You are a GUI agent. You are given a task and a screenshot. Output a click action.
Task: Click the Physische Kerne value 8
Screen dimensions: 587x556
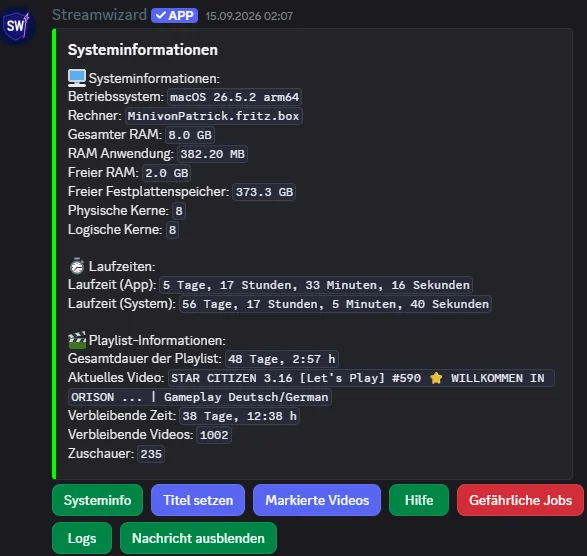point(179,211)
